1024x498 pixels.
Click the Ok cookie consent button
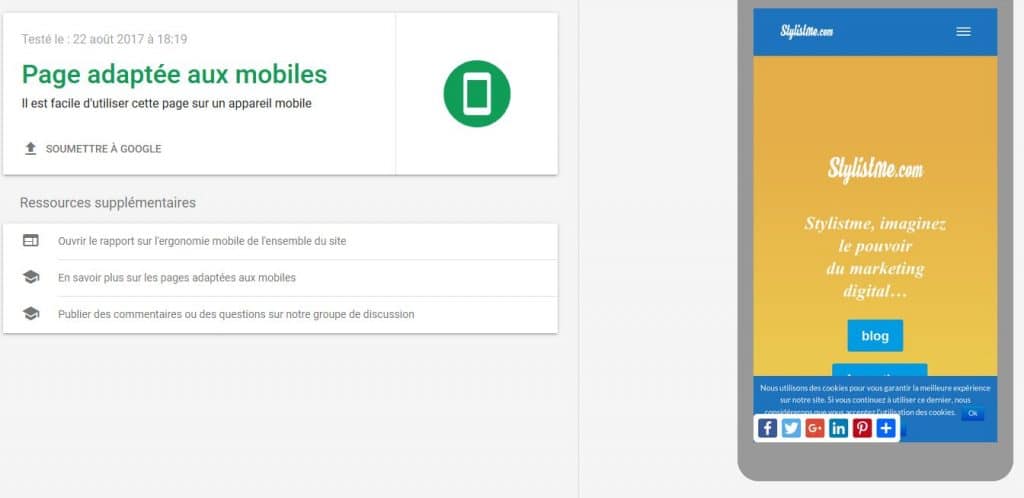(x=972, y=413)
